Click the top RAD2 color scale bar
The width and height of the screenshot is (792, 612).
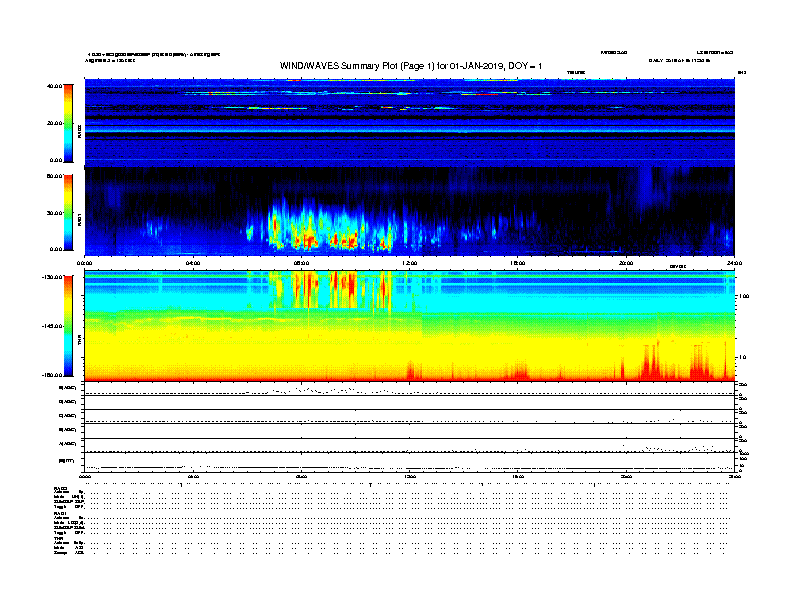68,123
